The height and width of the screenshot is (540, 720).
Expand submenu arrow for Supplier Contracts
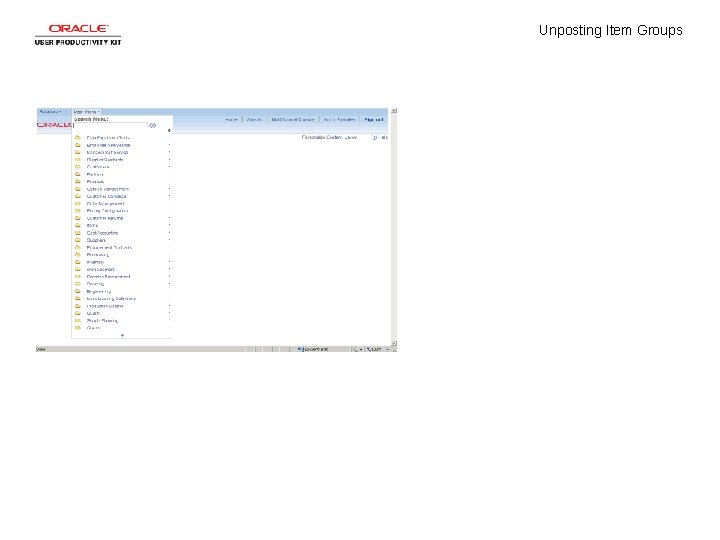169,160
